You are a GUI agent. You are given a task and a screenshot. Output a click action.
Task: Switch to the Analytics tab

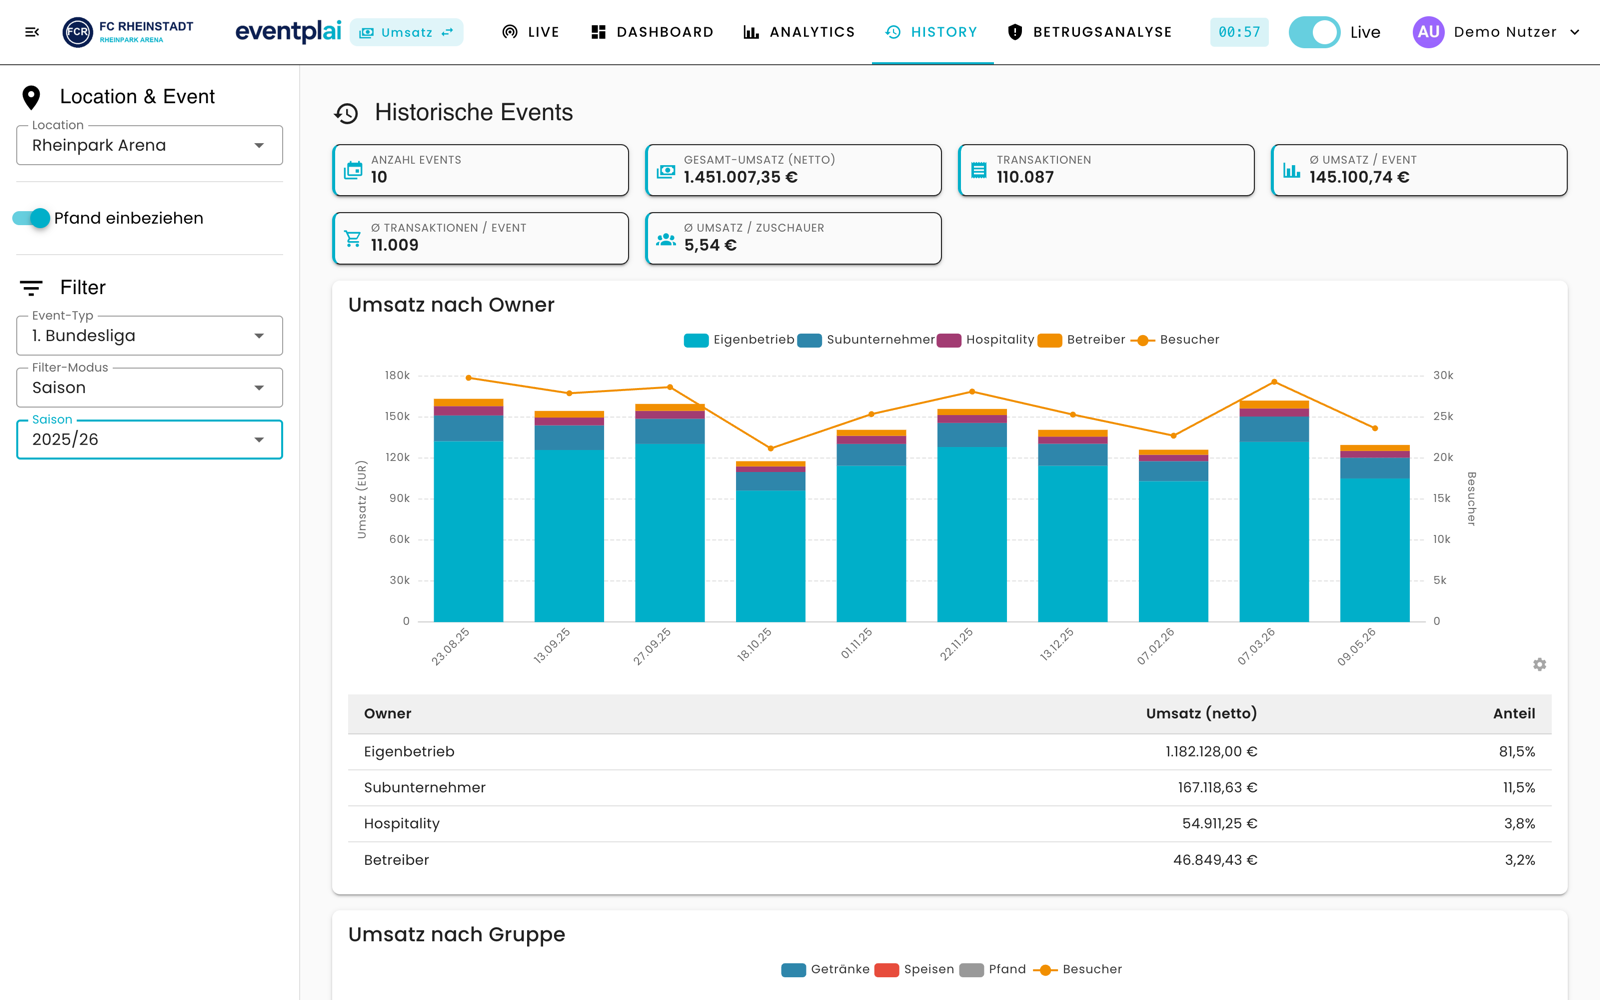799,32
